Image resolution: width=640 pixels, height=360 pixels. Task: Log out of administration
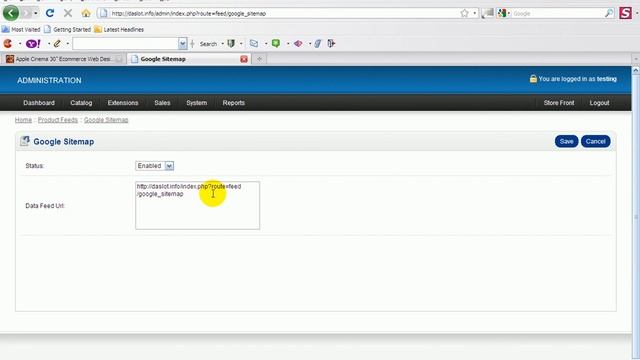pyautogui.click(x=599, y=103)
